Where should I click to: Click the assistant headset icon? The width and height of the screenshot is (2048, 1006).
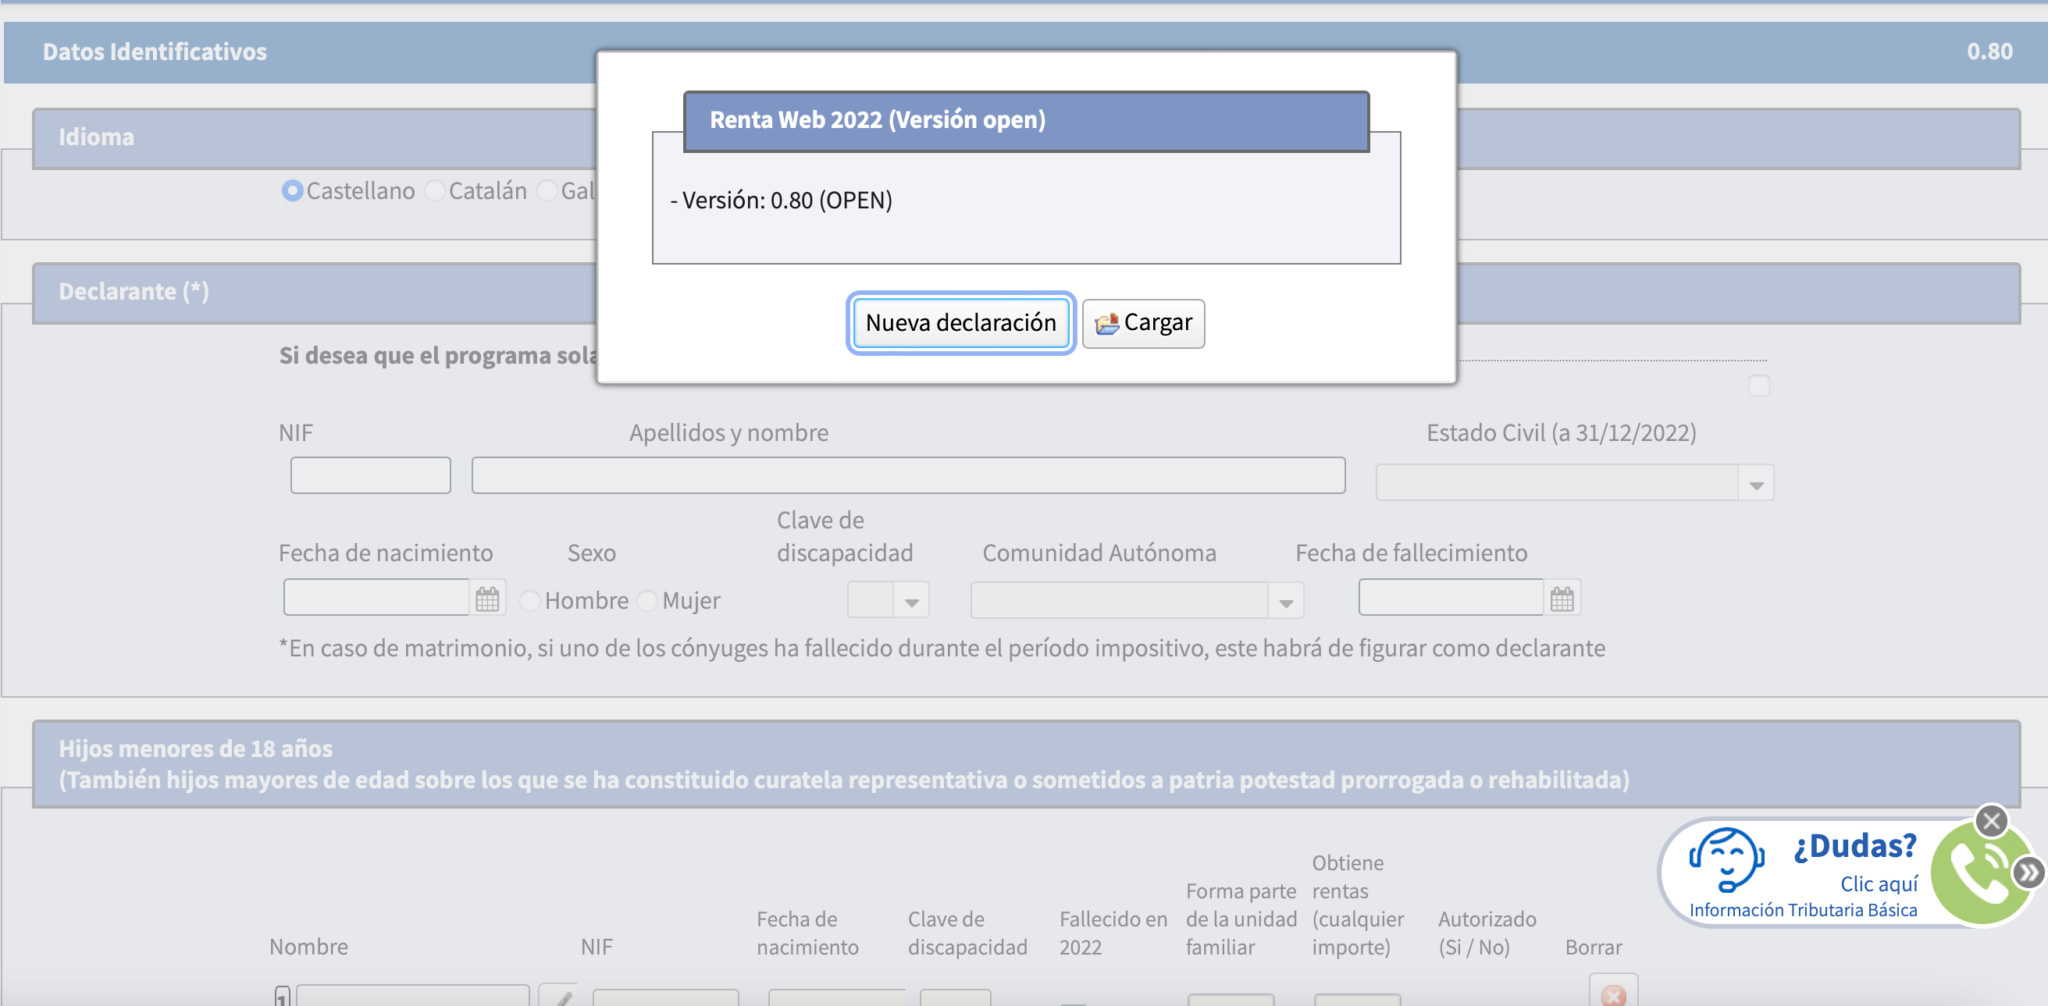point(1726,859)
